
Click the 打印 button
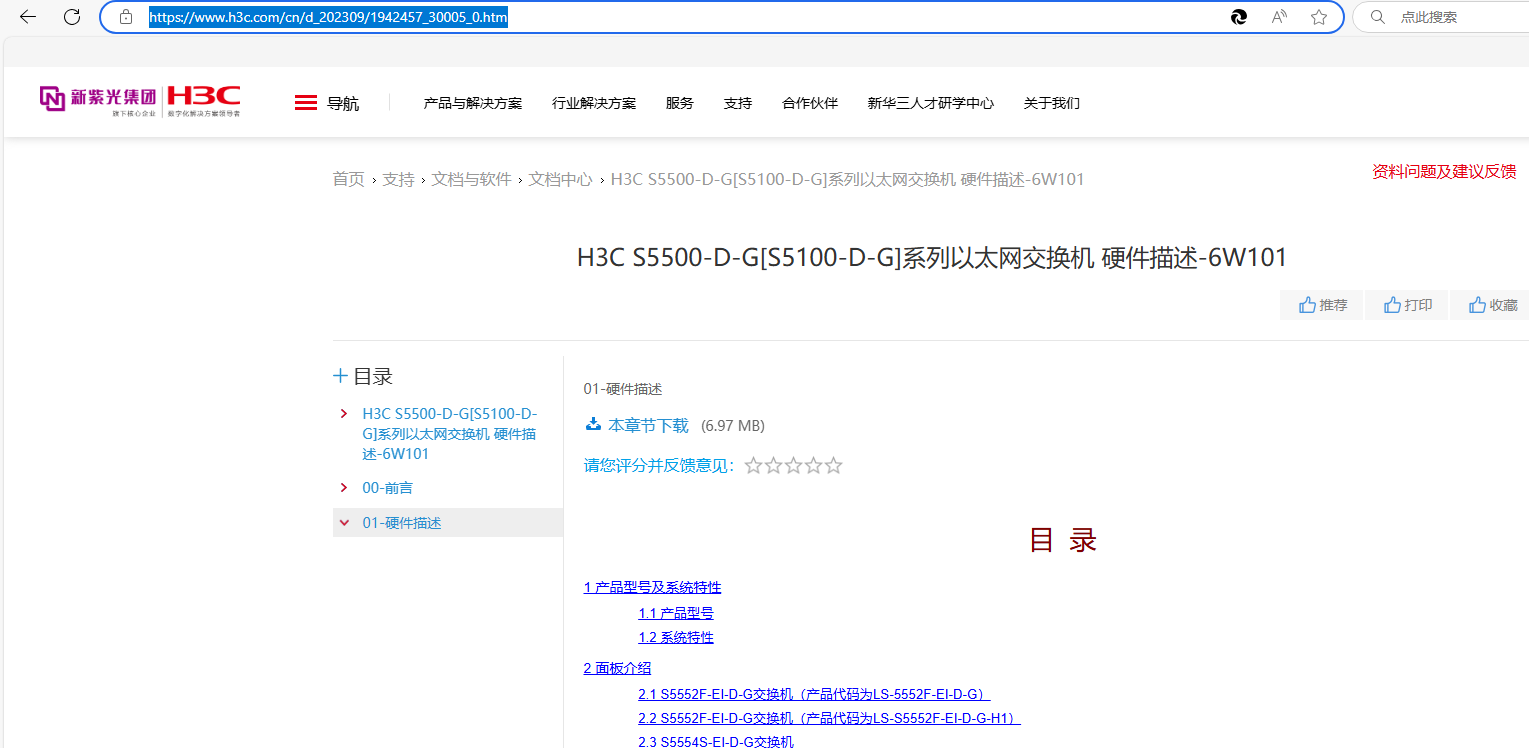(x=1406, y=305)
